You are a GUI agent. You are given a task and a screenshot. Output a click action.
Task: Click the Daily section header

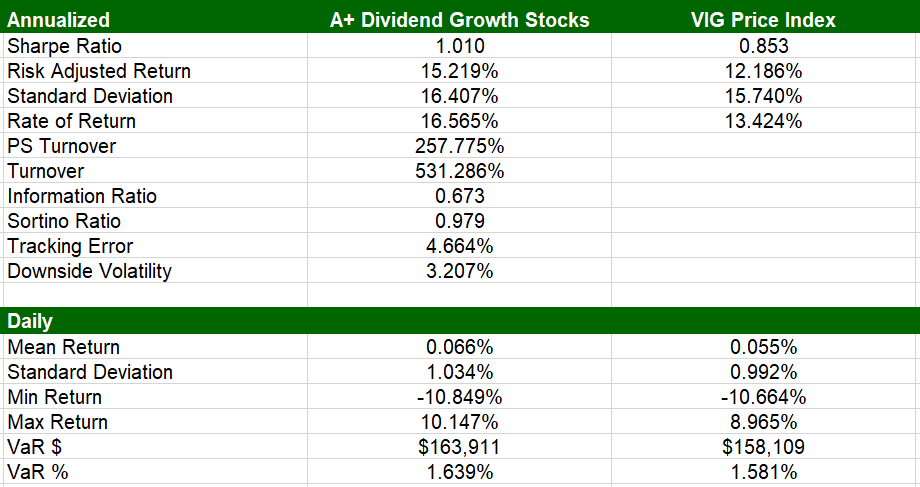(30, 321)
